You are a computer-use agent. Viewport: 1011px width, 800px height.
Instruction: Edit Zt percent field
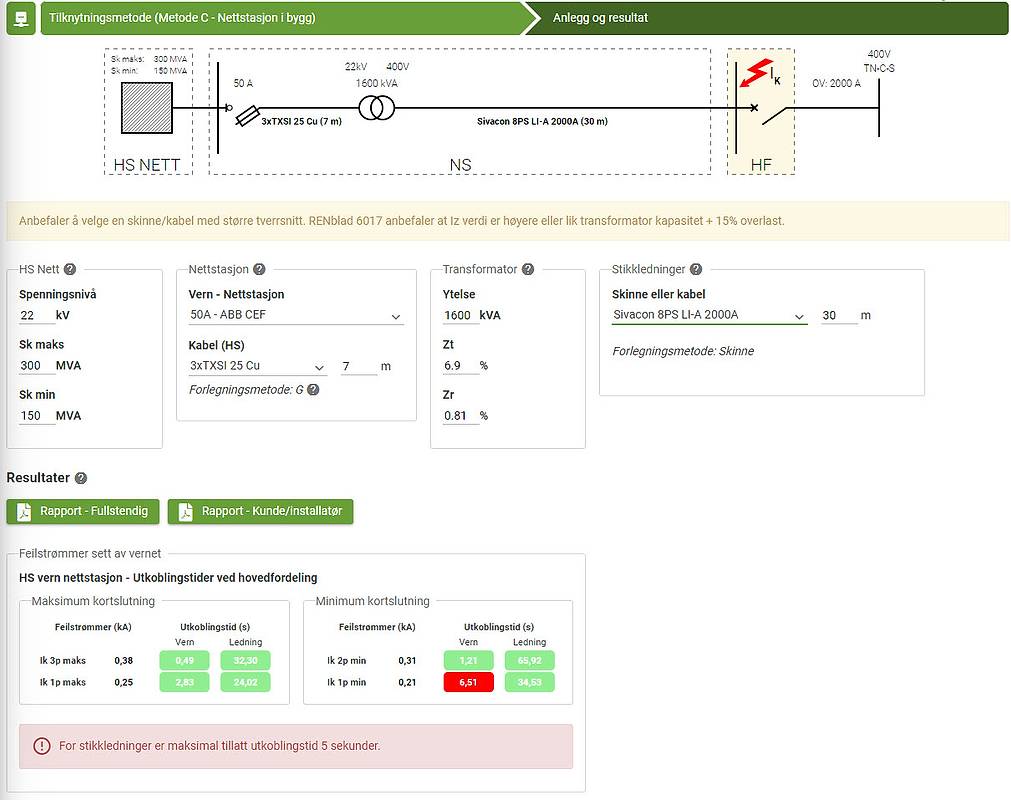coord(460,366)
